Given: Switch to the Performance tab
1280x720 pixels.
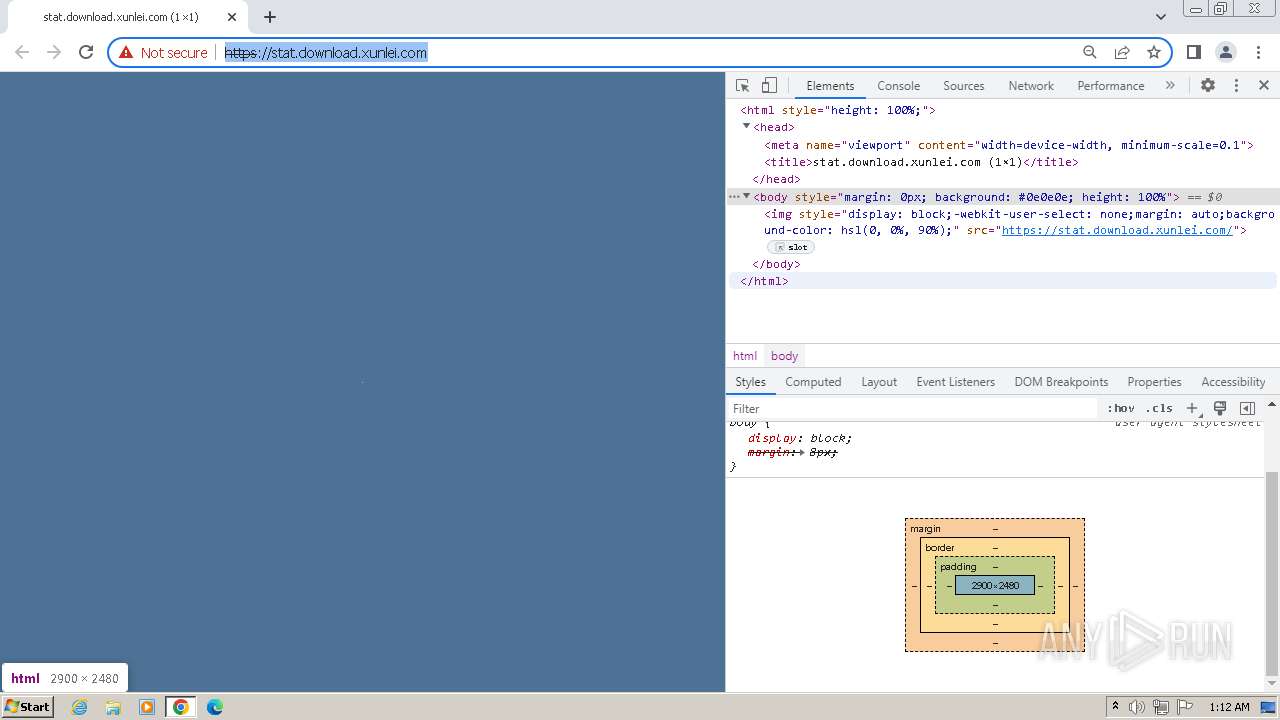Looking at the screenshot, I should point(1110,86).
